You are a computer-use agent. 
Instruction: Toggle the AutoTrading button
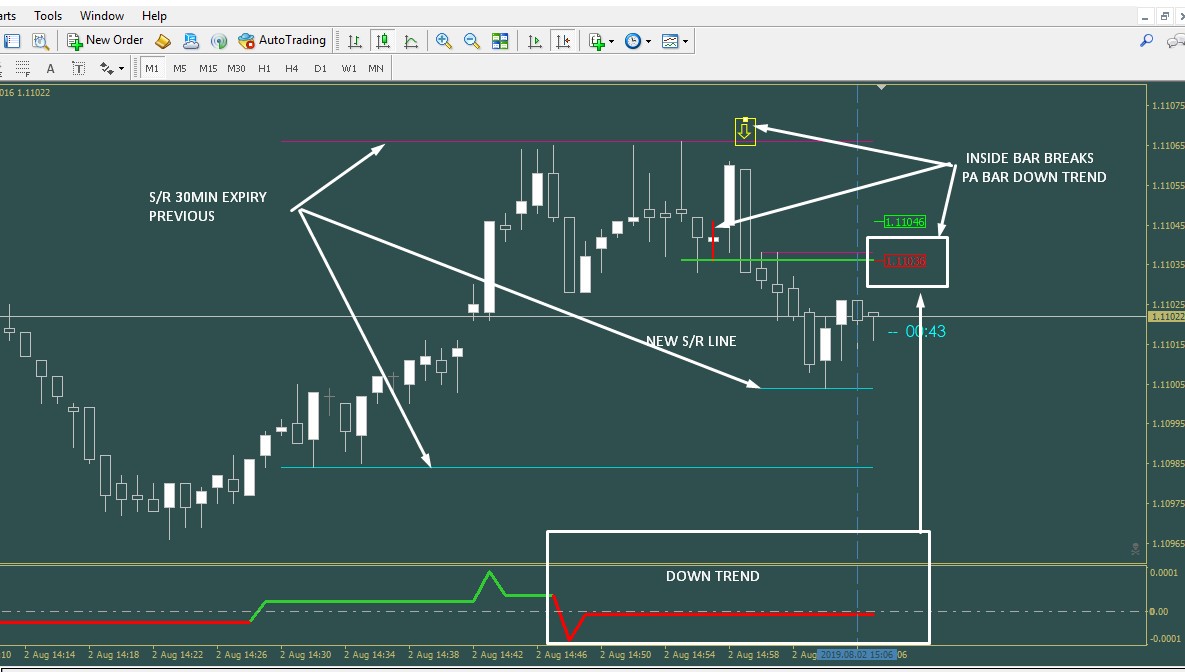pyautogui.click(x=281, y=41)
